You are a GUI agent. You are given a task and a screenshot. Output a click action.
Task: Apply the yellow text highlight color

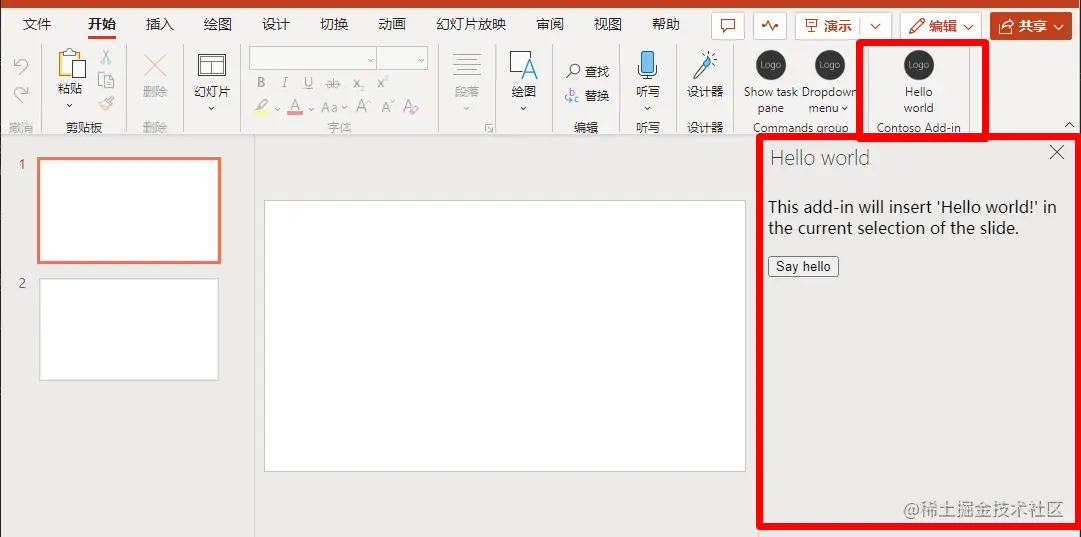pos(261,108)
